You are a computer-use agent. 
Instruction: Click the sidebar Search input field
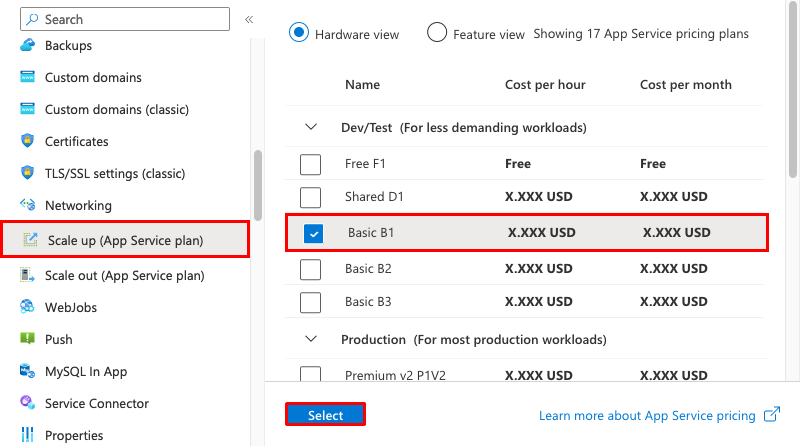[x=130, y=19]
